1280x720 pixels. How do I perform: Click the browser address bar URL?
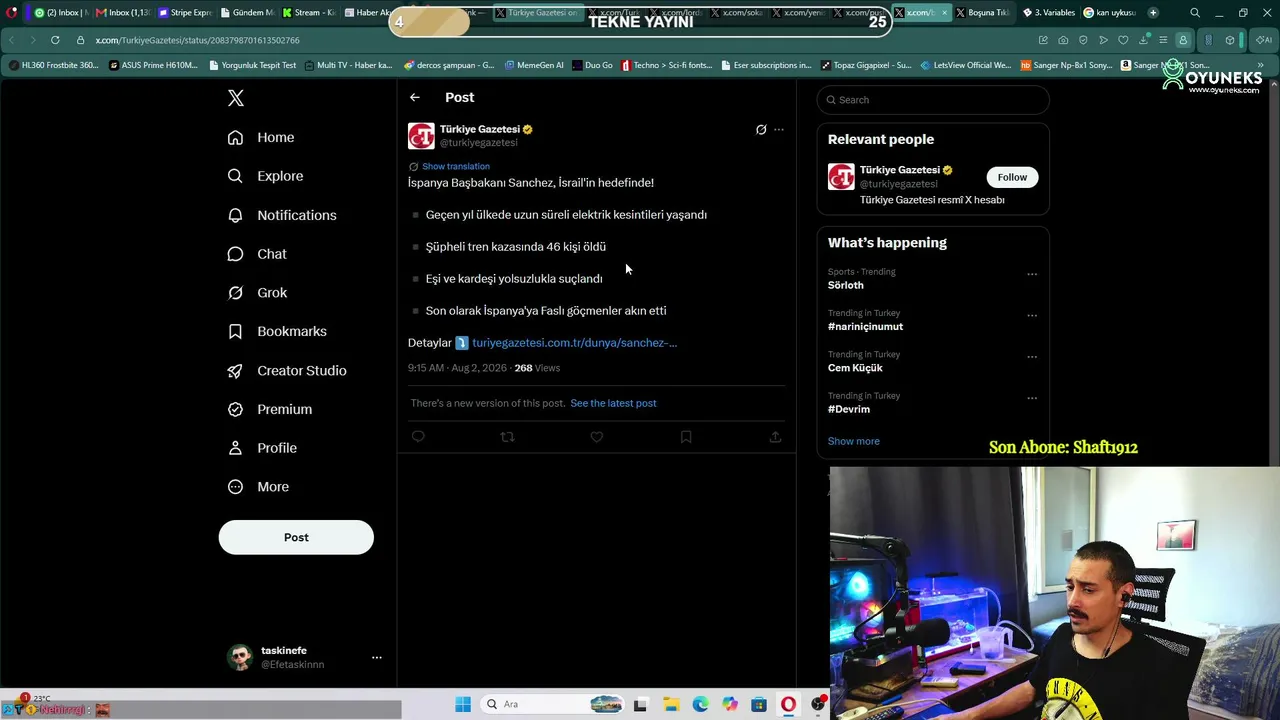(198, 40)
